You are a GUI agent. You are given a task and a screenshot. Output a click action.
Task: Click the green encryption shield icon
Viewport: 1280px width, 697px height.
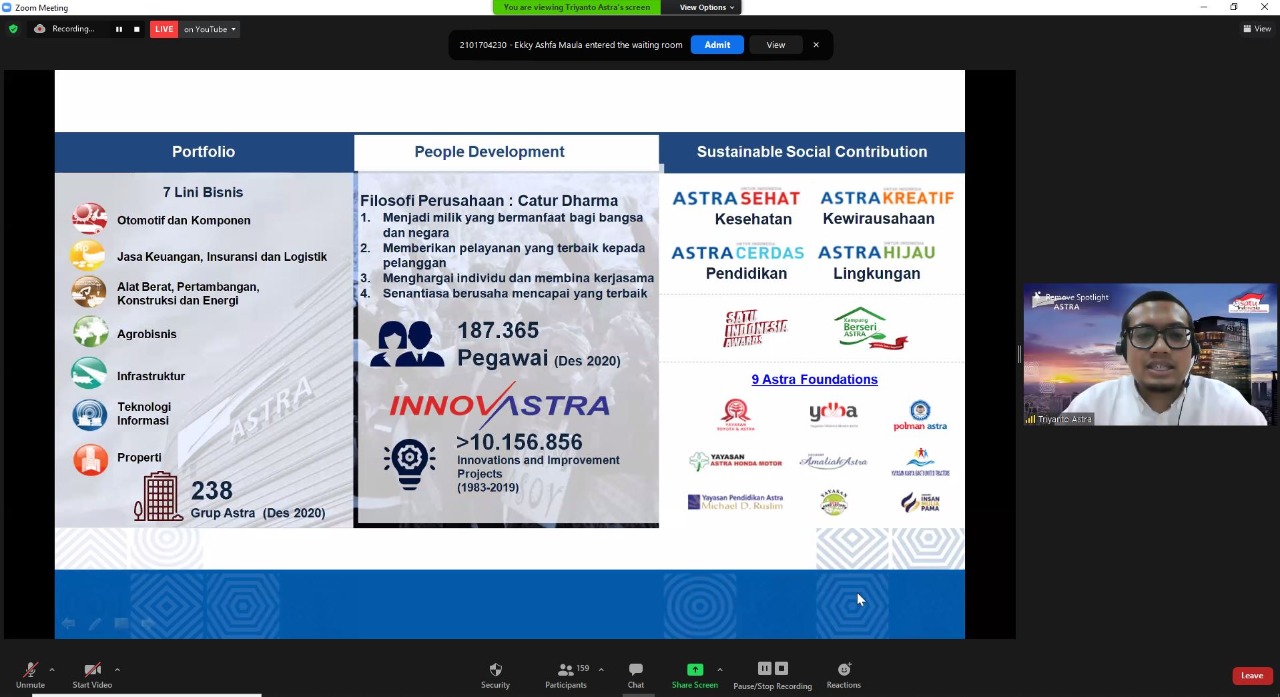[13, 29]
